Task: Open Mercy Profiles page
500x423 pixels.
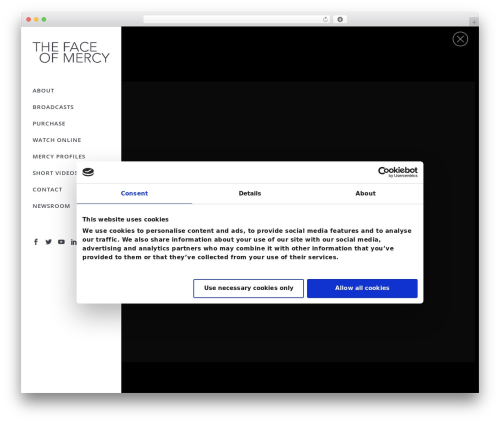Action: click(59, 157)
